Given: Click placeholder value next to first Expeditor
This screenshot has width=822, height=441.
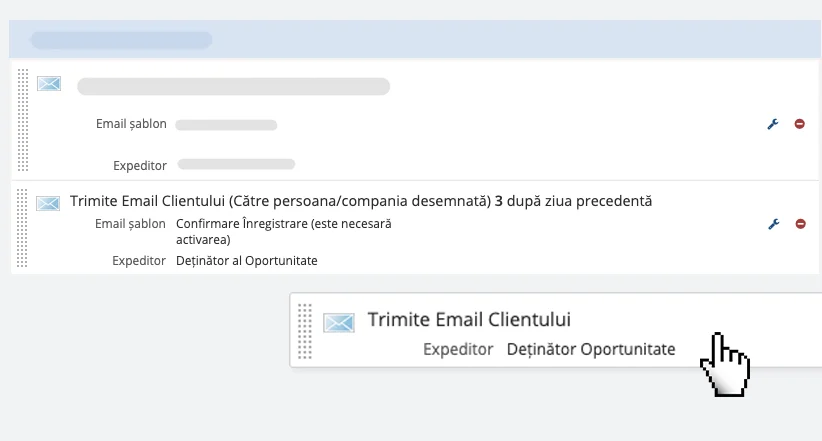Looking at the screenshot, I should point(236,164).
